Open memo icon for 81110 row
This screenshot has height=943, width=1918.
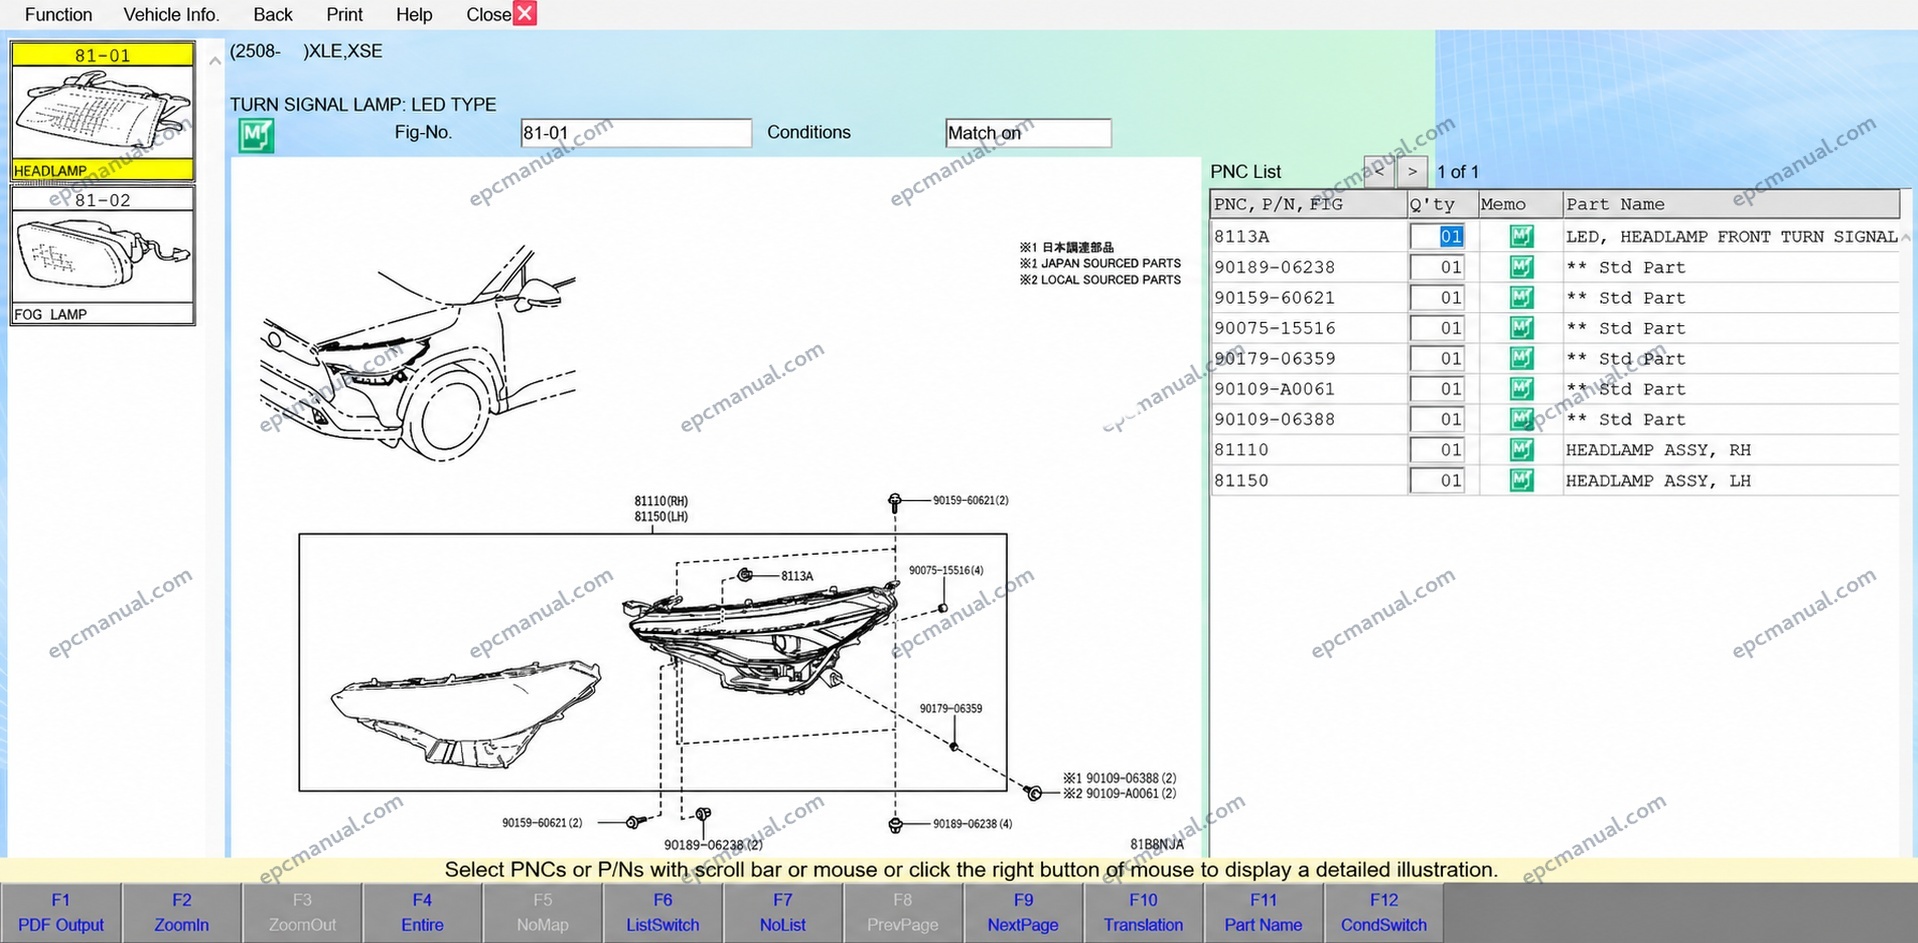point(1521,450)
